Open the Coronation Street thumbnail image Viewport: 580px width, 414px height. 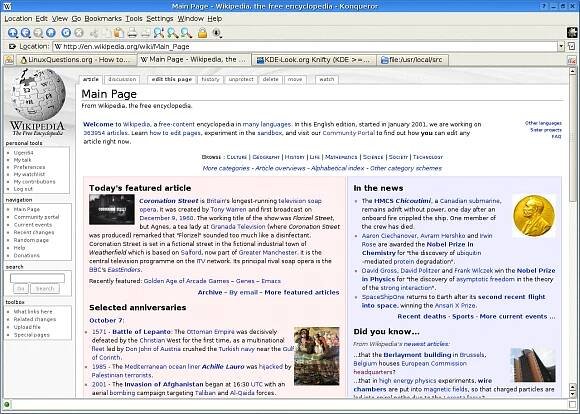[x=112, y=209]
